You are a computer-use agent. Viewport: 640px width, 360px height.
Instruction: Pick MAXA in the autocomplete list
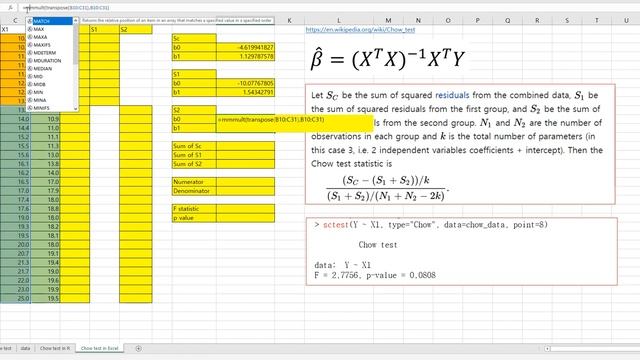coord(40,37)
